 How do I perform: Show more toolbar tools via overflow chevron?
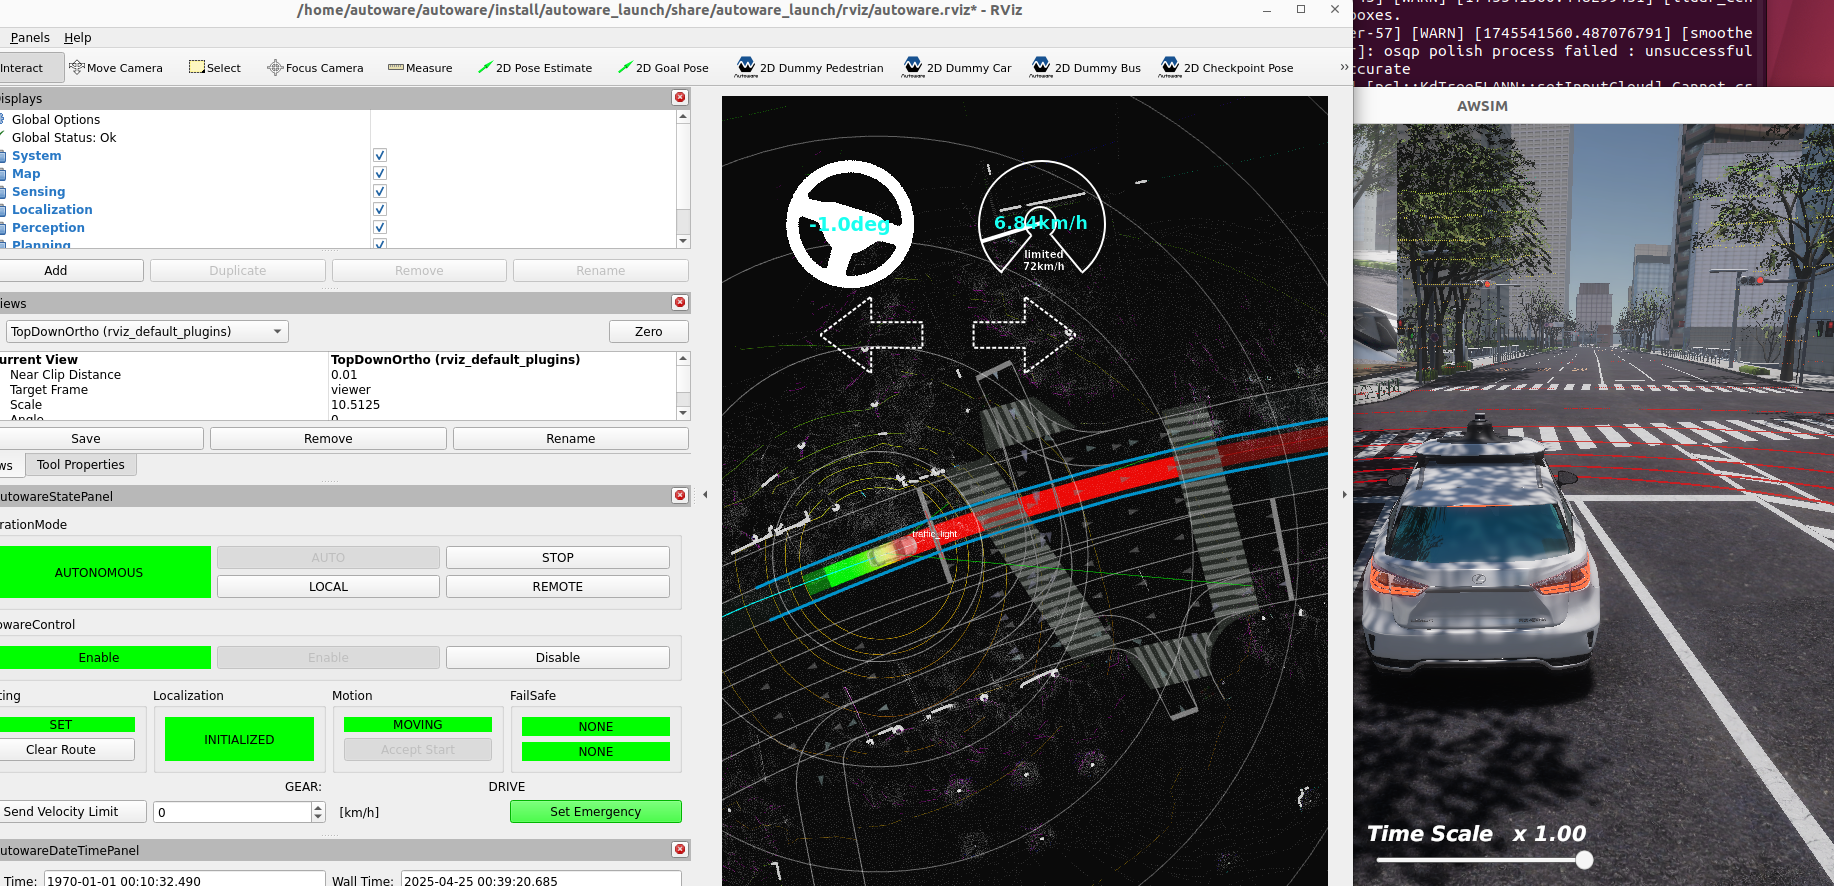pyautogui.click(x=1344, y=67)
